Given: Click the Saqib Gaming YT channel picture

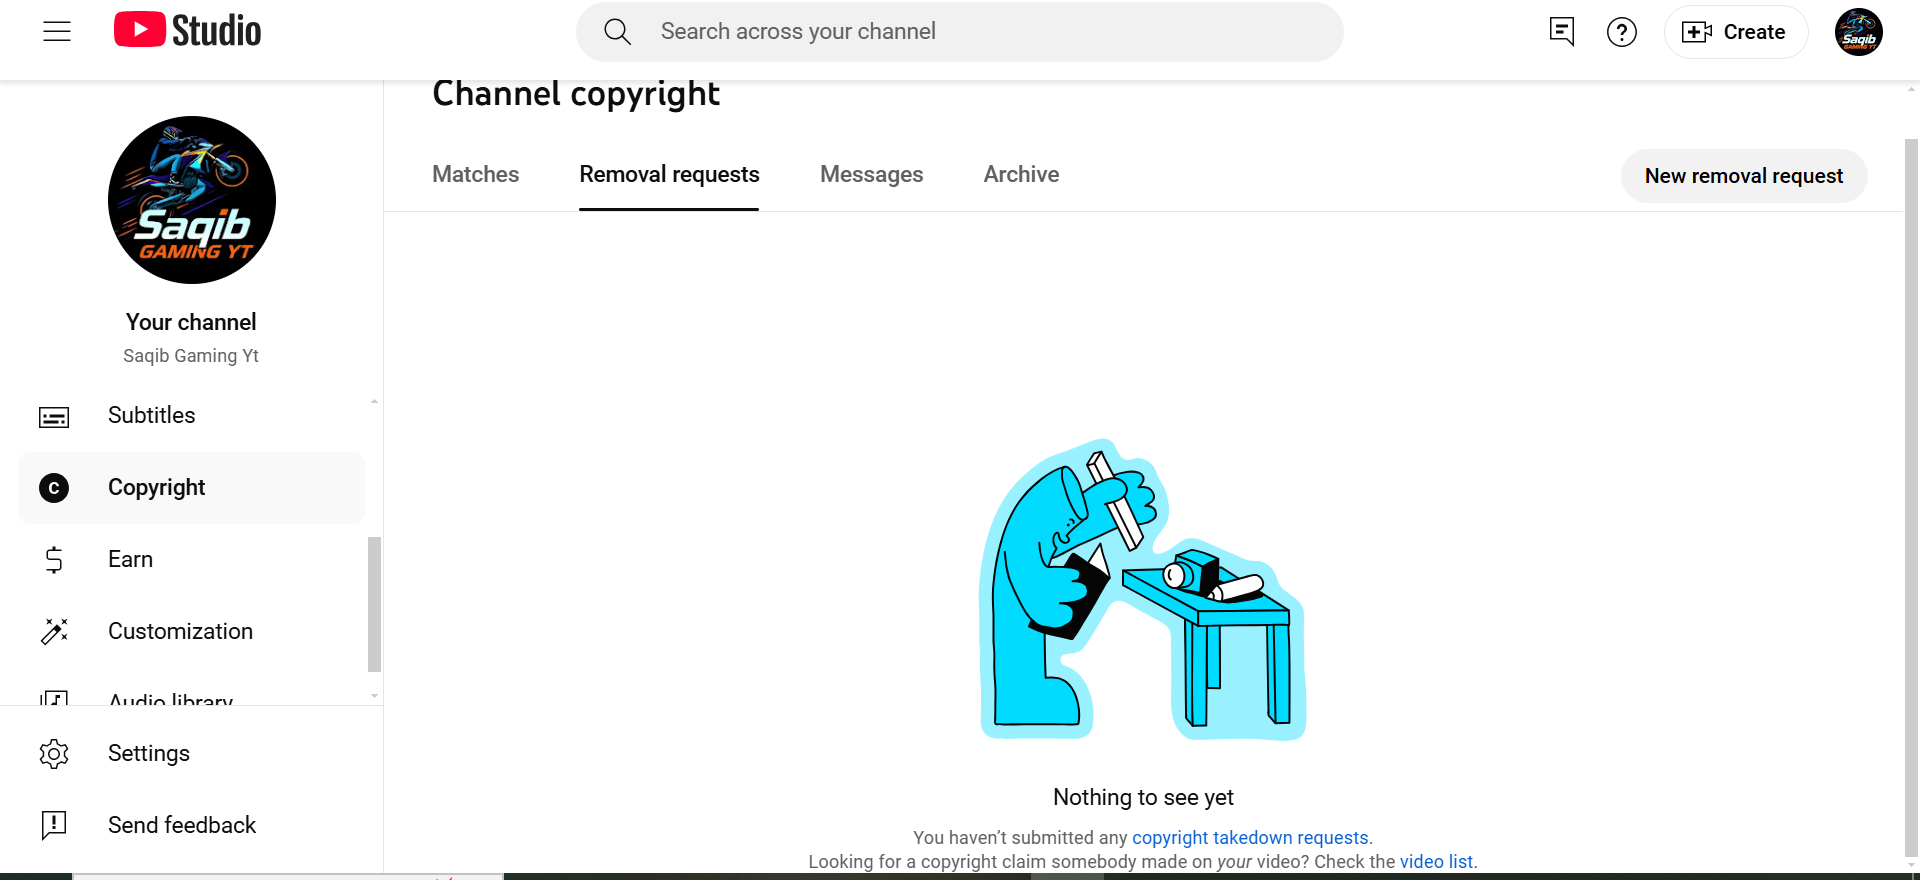Looking at the screenshot, I should pos(192,200).
